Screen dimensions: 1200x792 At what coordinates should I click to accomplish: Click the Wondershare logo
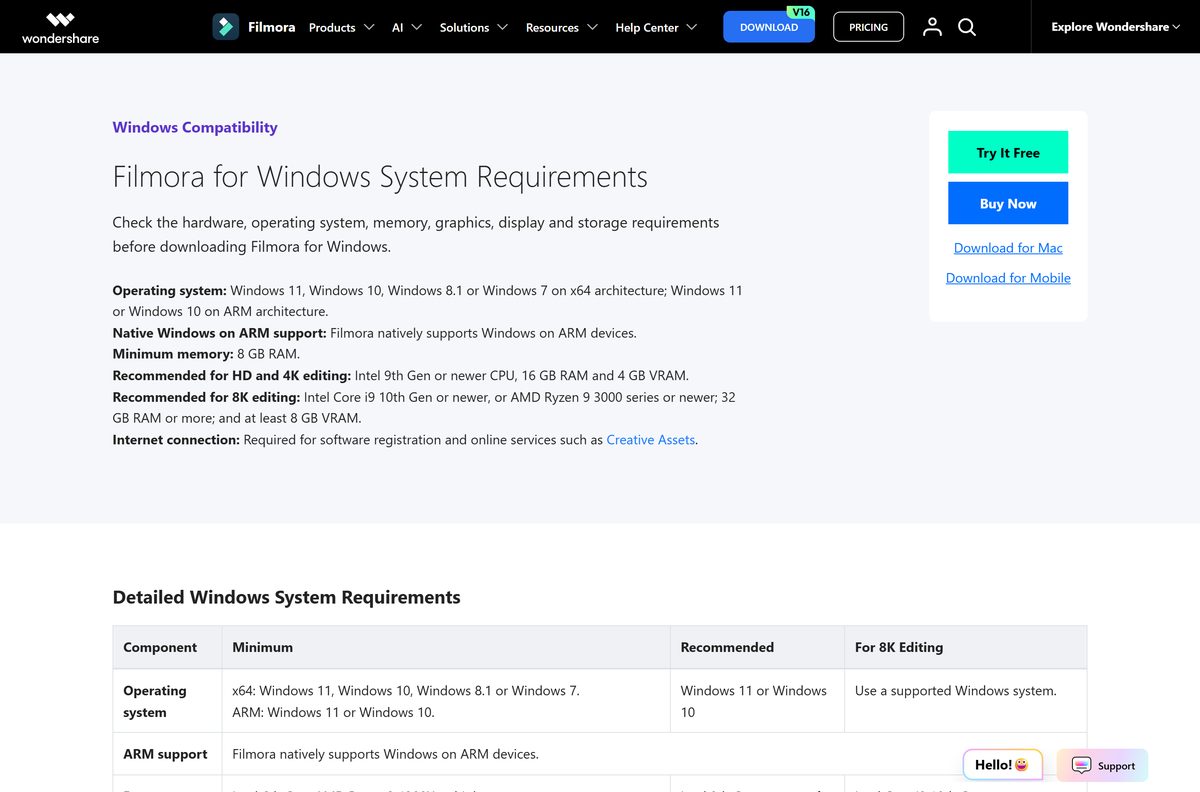point(61,27)
